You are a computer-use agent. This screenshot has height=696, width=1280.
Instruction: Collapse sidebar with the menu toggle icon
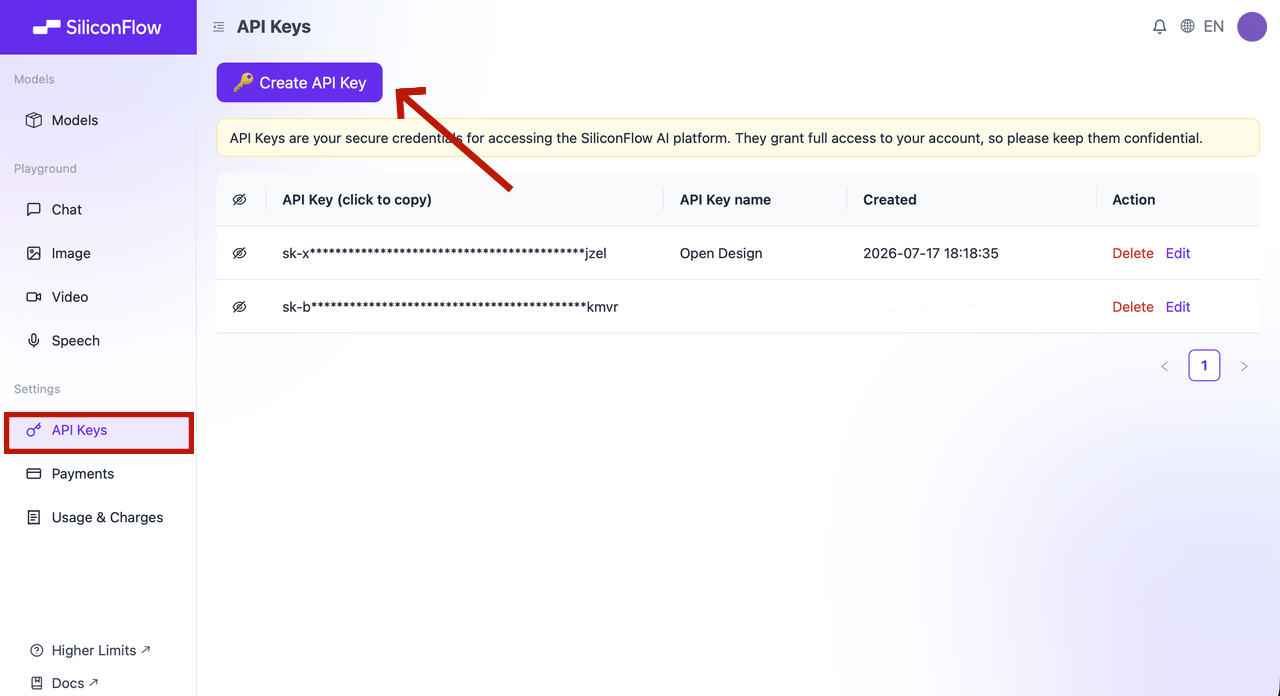pyautogui.click(x=219, y=27)
